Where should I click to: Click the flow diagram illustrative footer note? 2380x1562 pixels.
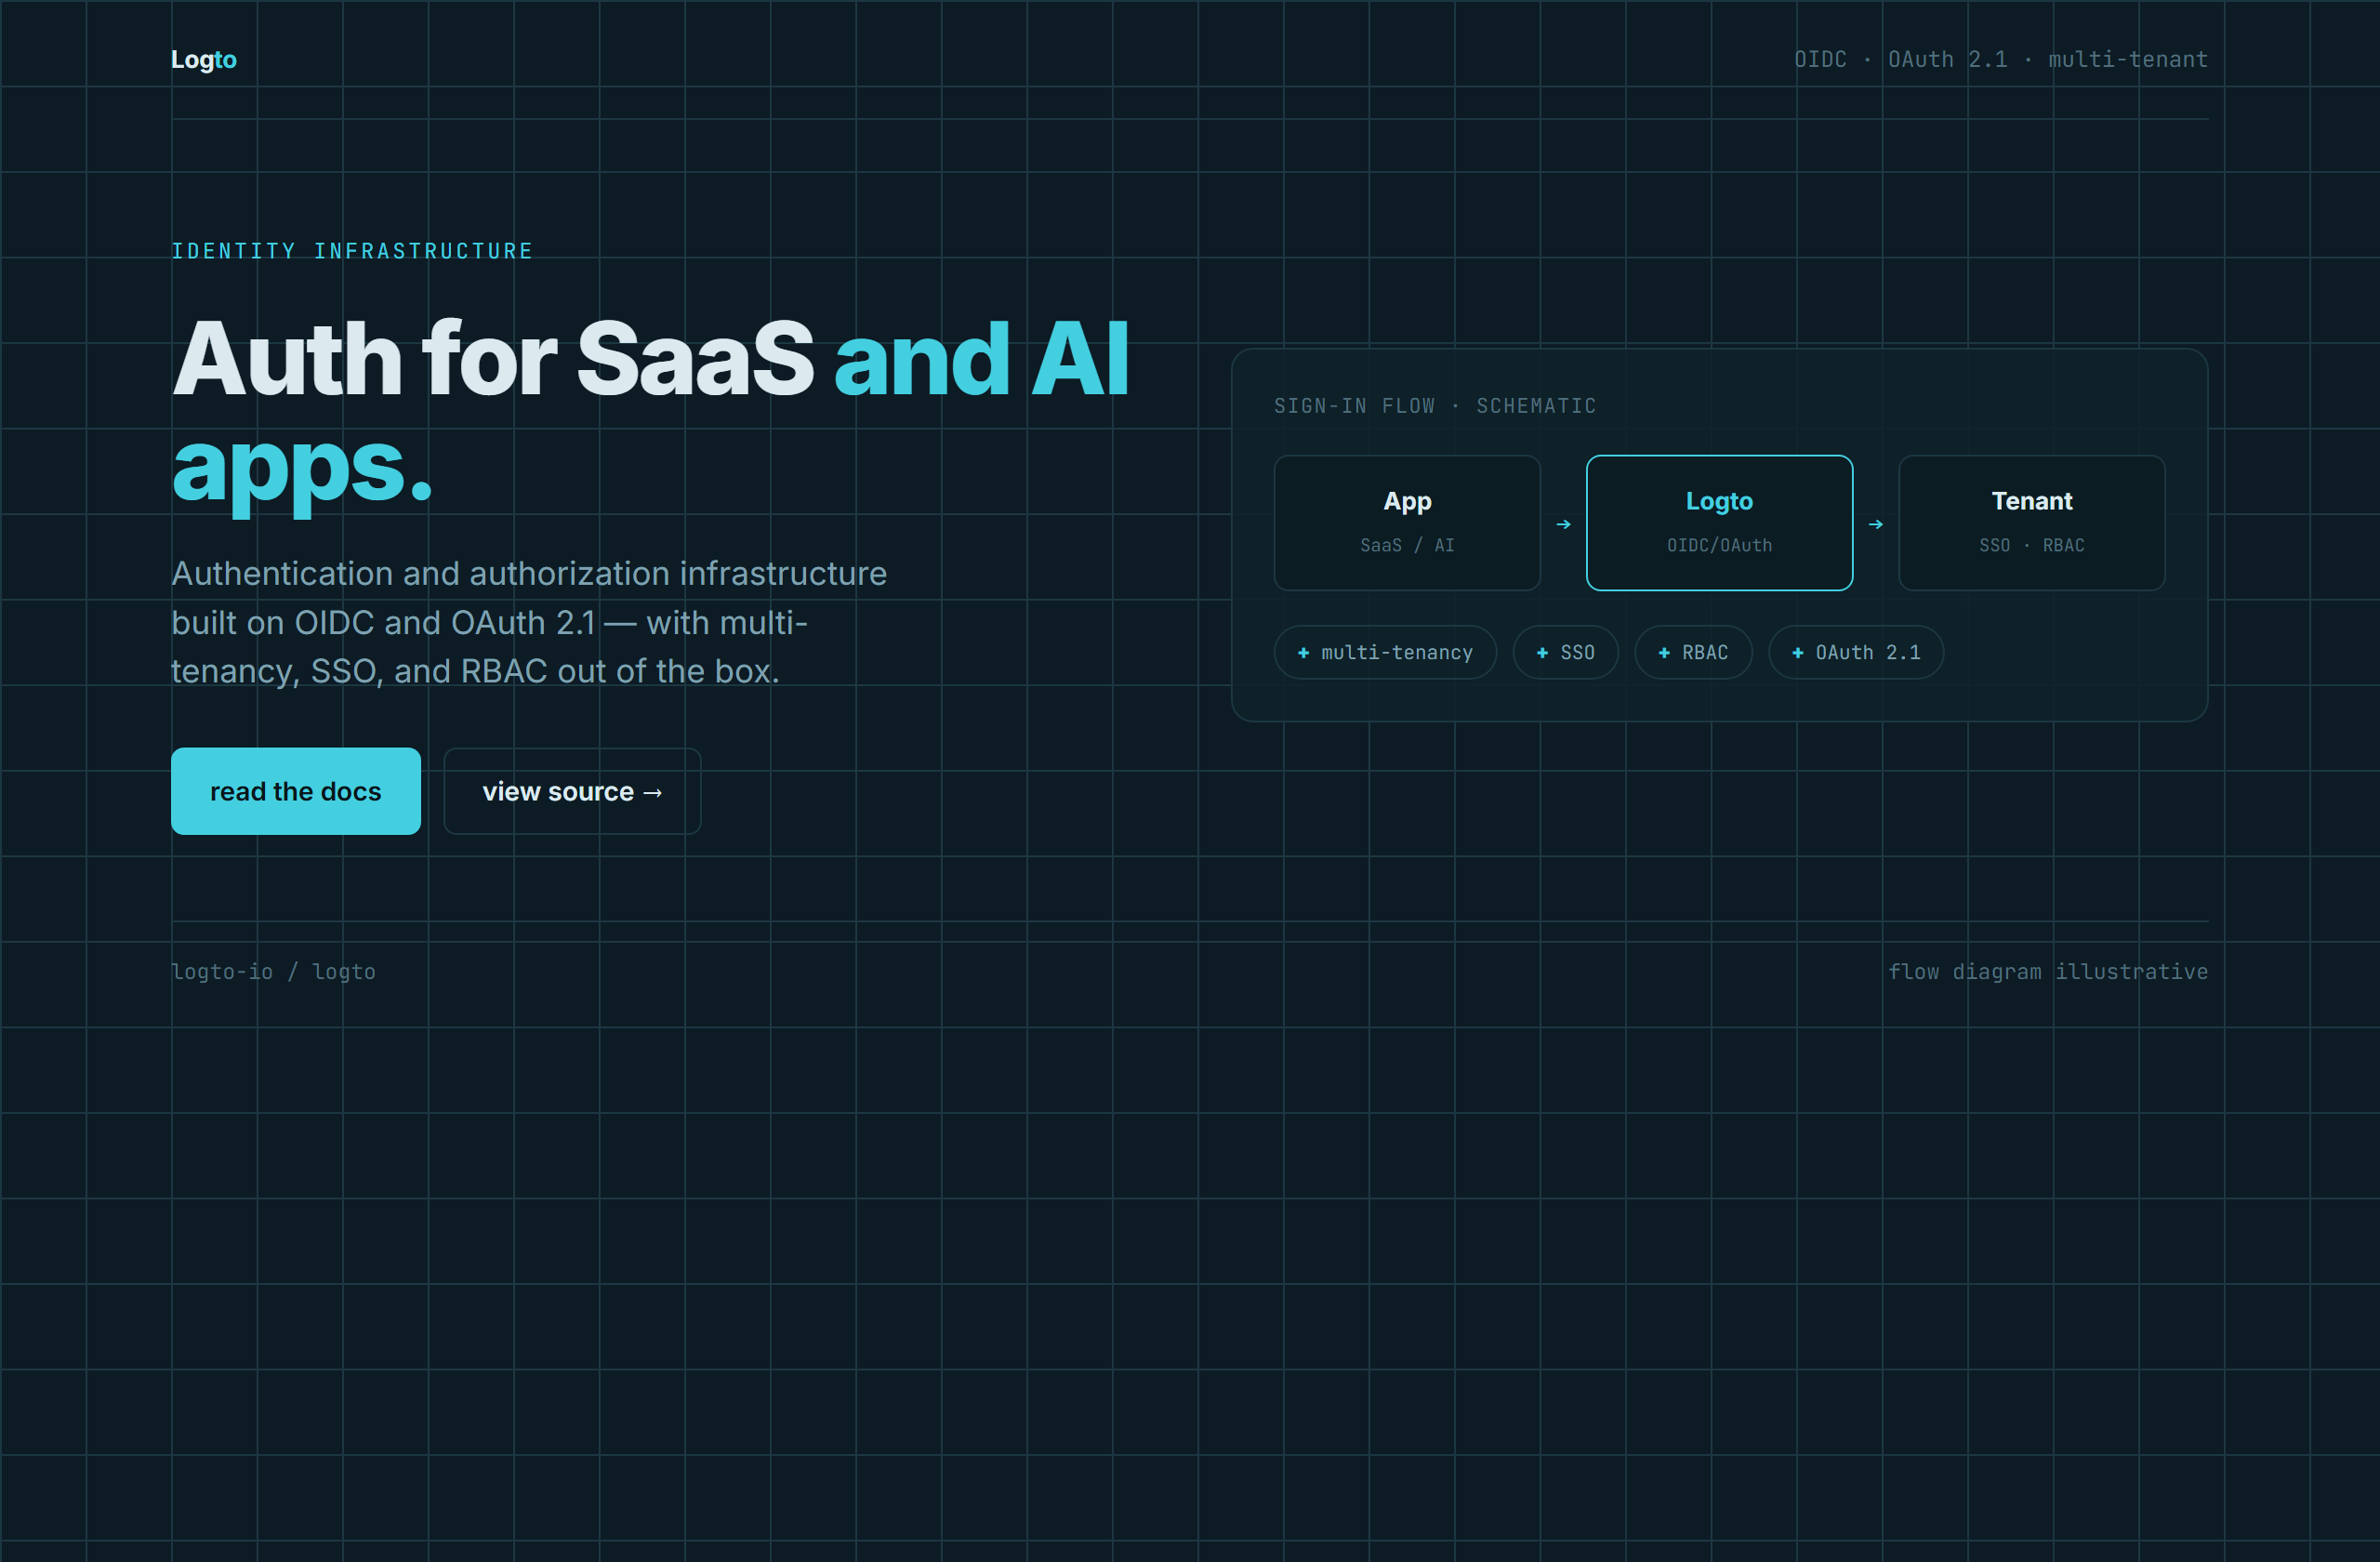click(x=2047, y=972)
